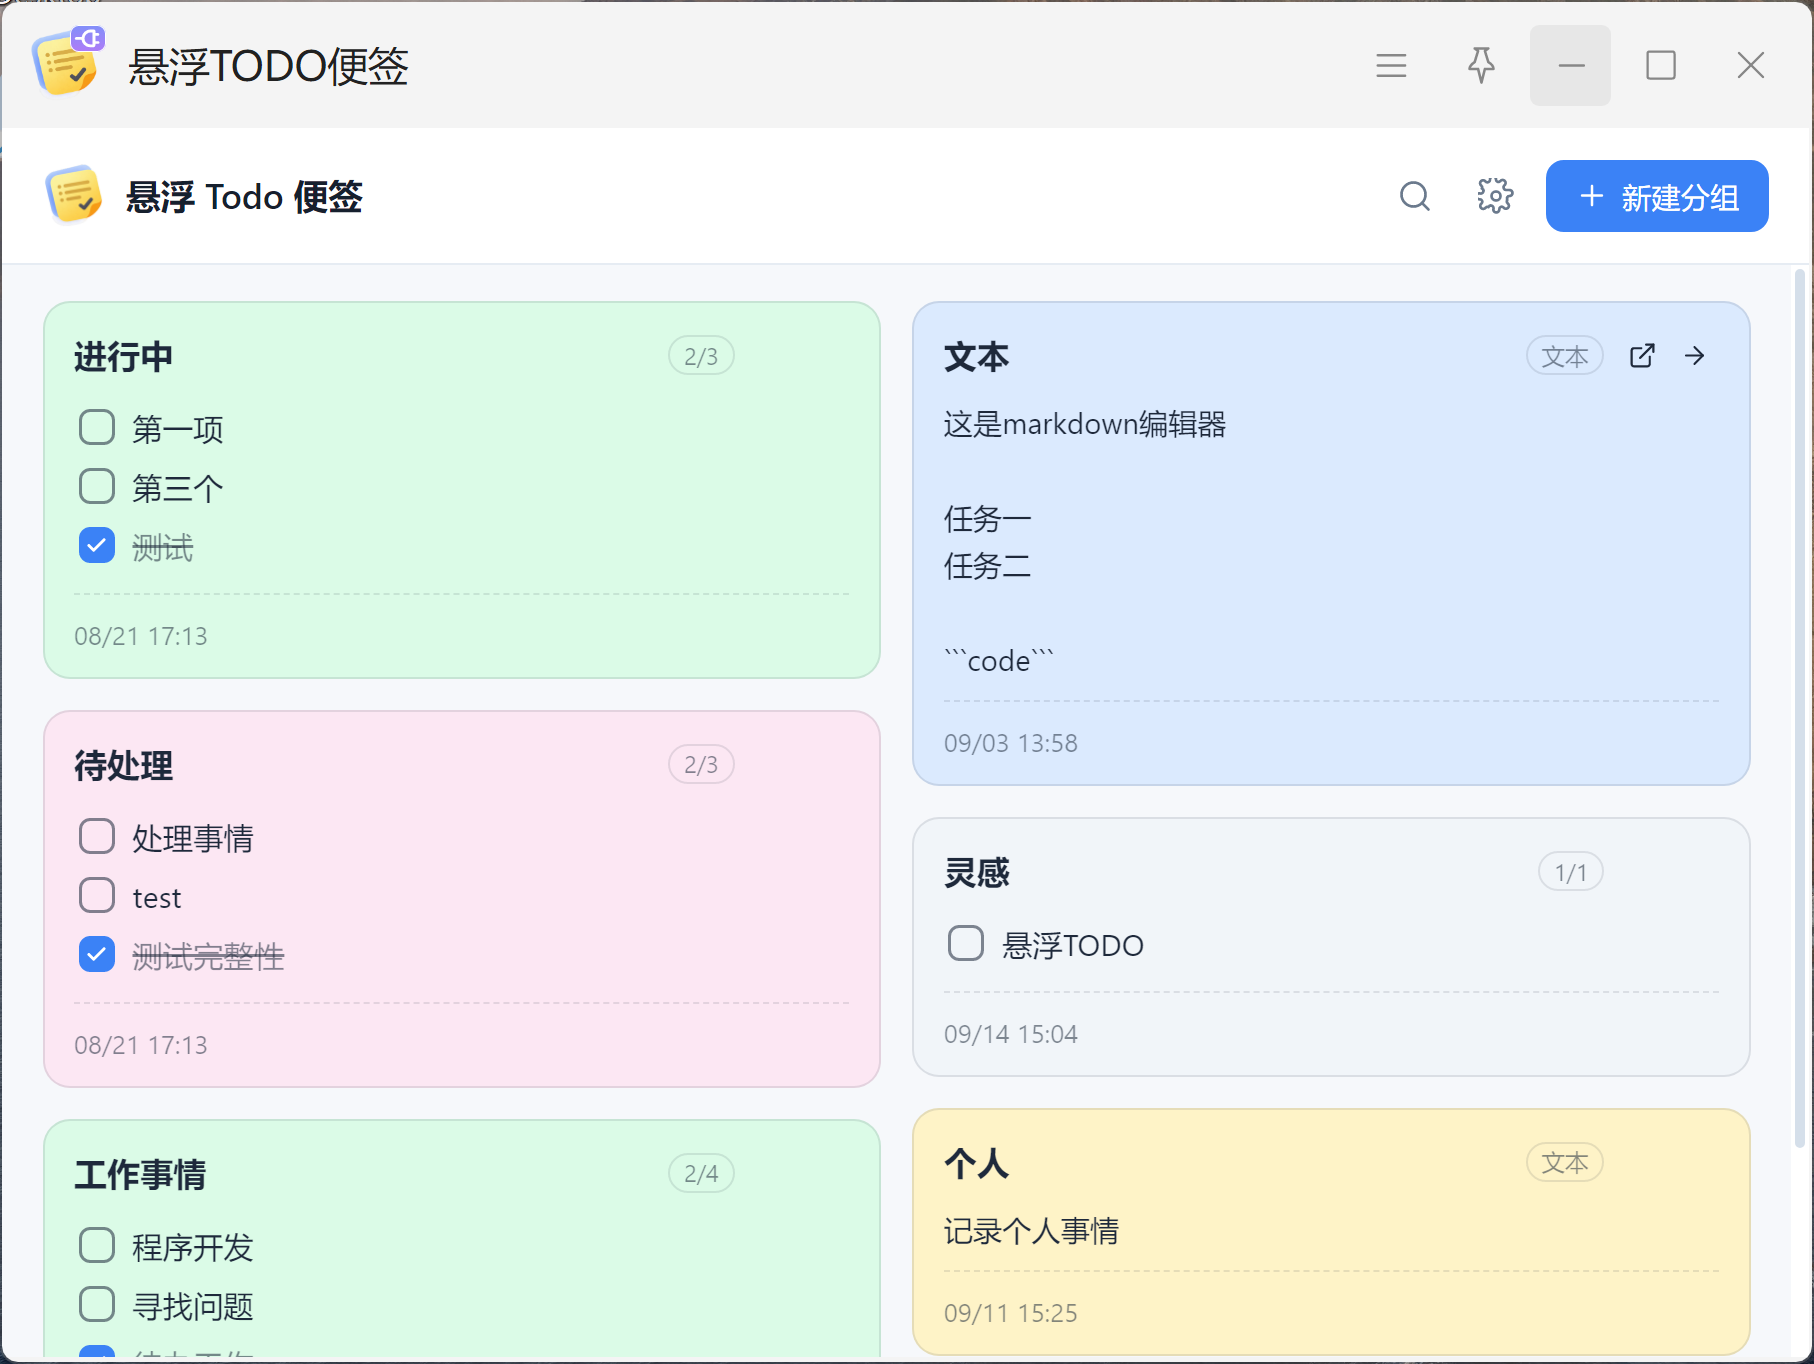Viewport: 1814px width, 1364px height.
Task: Click the 09/14 15:04 timestamp
Action: coord(1011,1034)
